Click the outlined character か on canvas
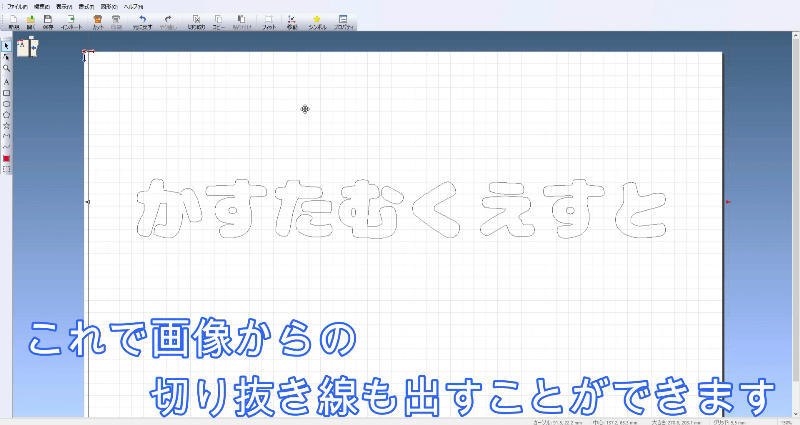This screenshot has height=425, width=800. (x=167, y=208)
